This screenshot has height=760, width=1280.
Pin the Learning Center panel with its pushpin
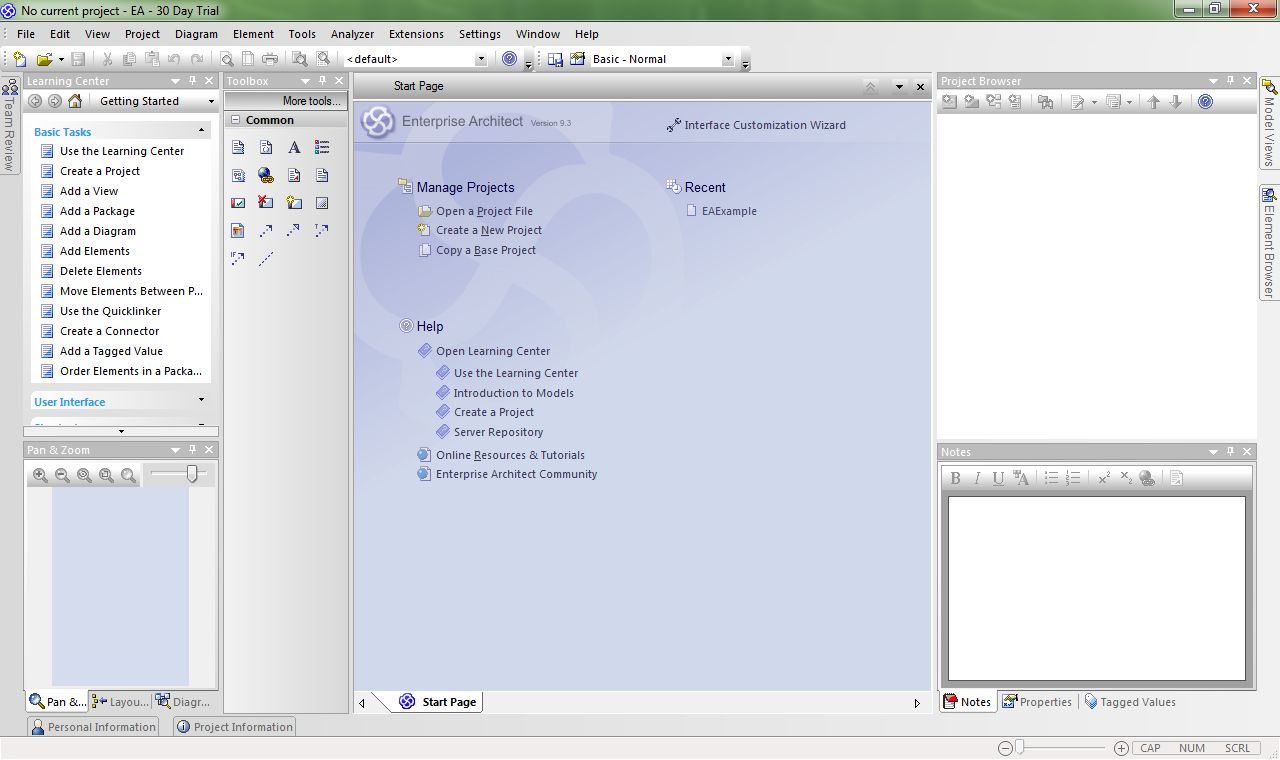pyautogui.click(x=192, y=81)
